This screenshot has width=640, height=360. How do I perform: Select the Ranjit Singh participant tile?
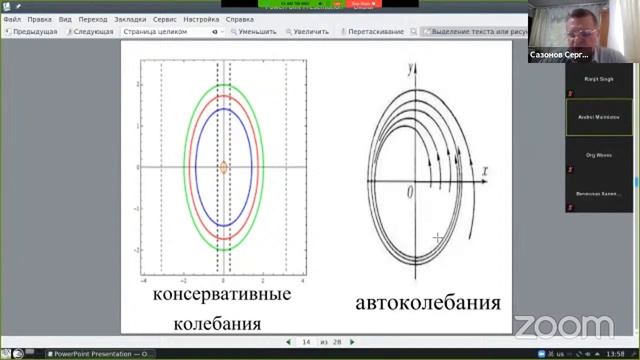click(x=599, y=80)
